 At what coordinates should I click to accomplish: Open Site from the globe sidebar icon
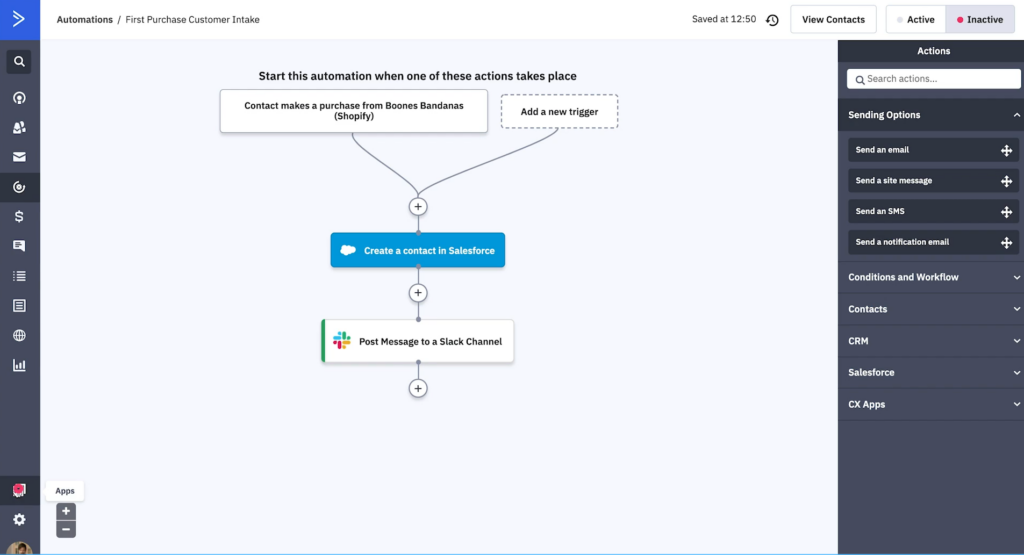coord(19,335)
